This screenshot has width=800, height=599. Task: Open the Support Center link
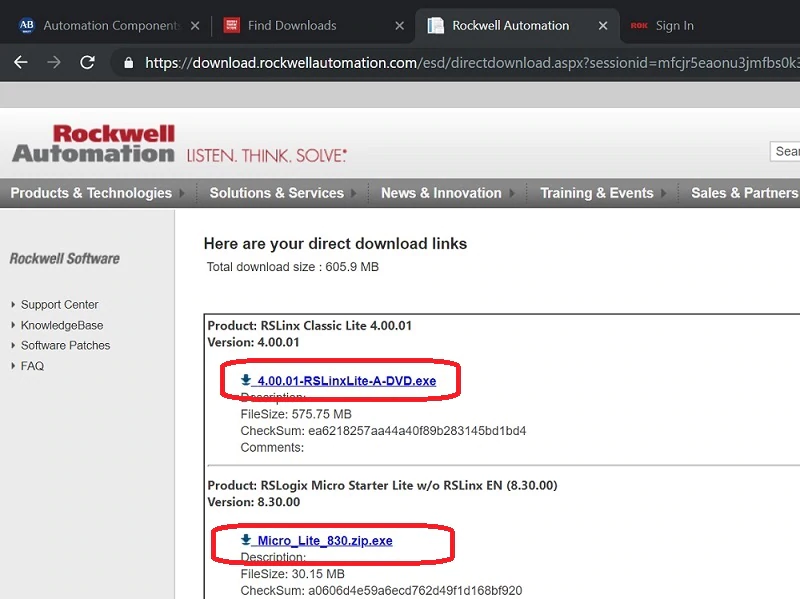(x=59, y=305)
